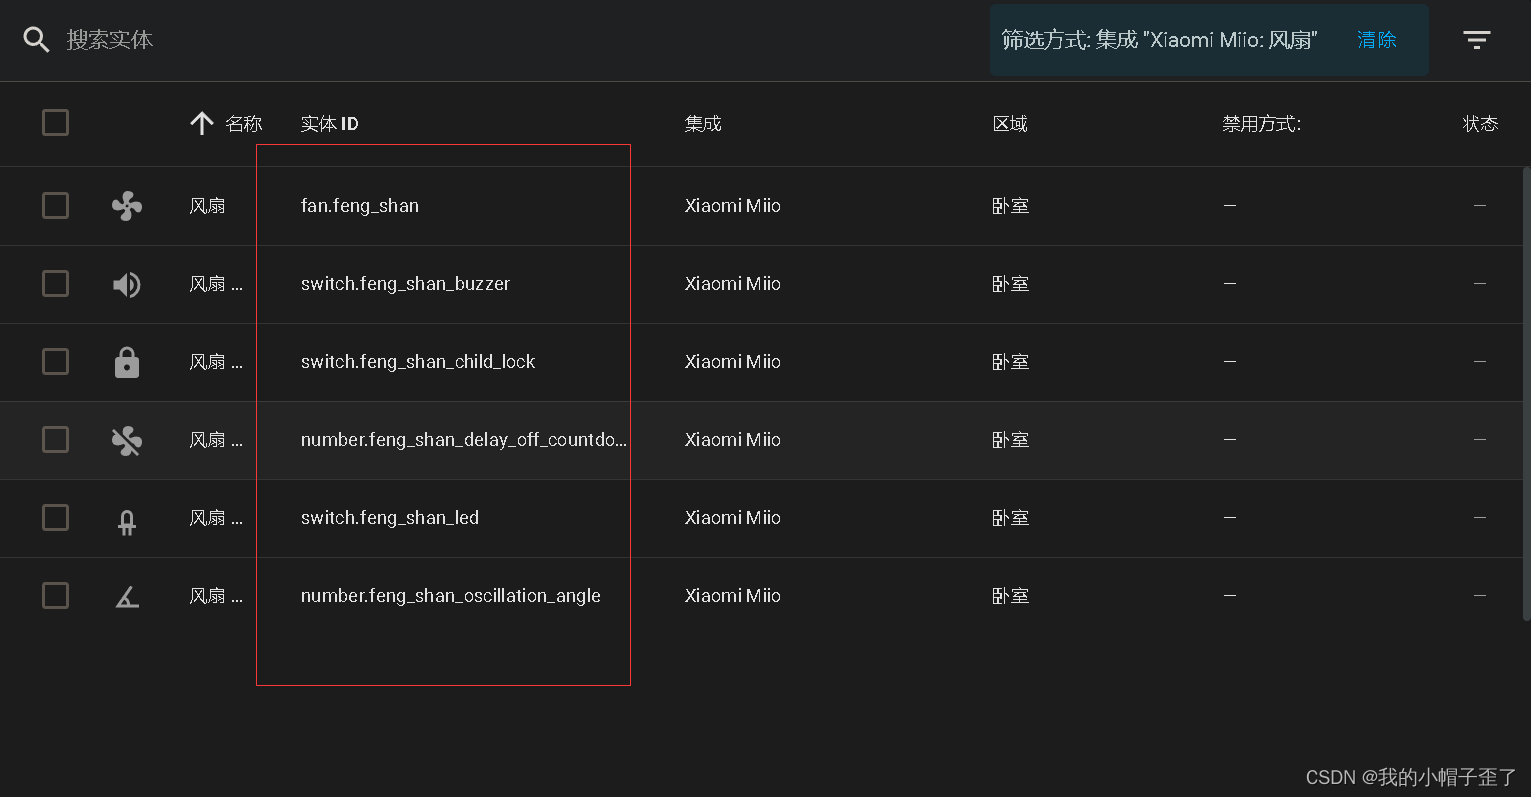Viewport: 1531px width, 797px height.
Task: Sort by the 状态 column header
Action: [1480, 124]
